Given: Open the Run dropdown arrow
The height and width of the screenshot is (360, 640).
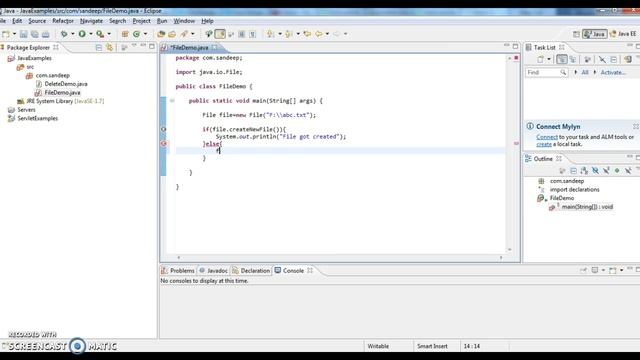Looking at the screenshot, I should click(x=91, y=34).
